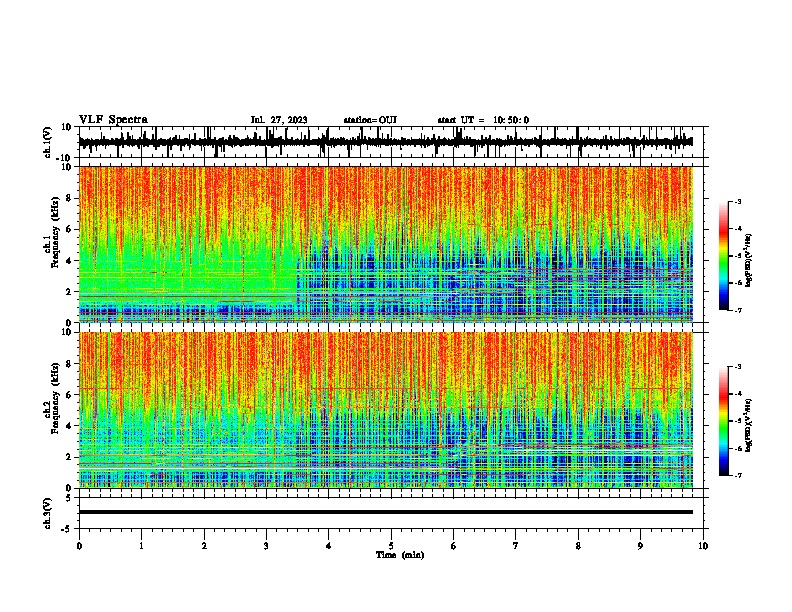Screen dimensions: 792x612
Task: Click time axis tick label "1"
Action: coord(141,546)
